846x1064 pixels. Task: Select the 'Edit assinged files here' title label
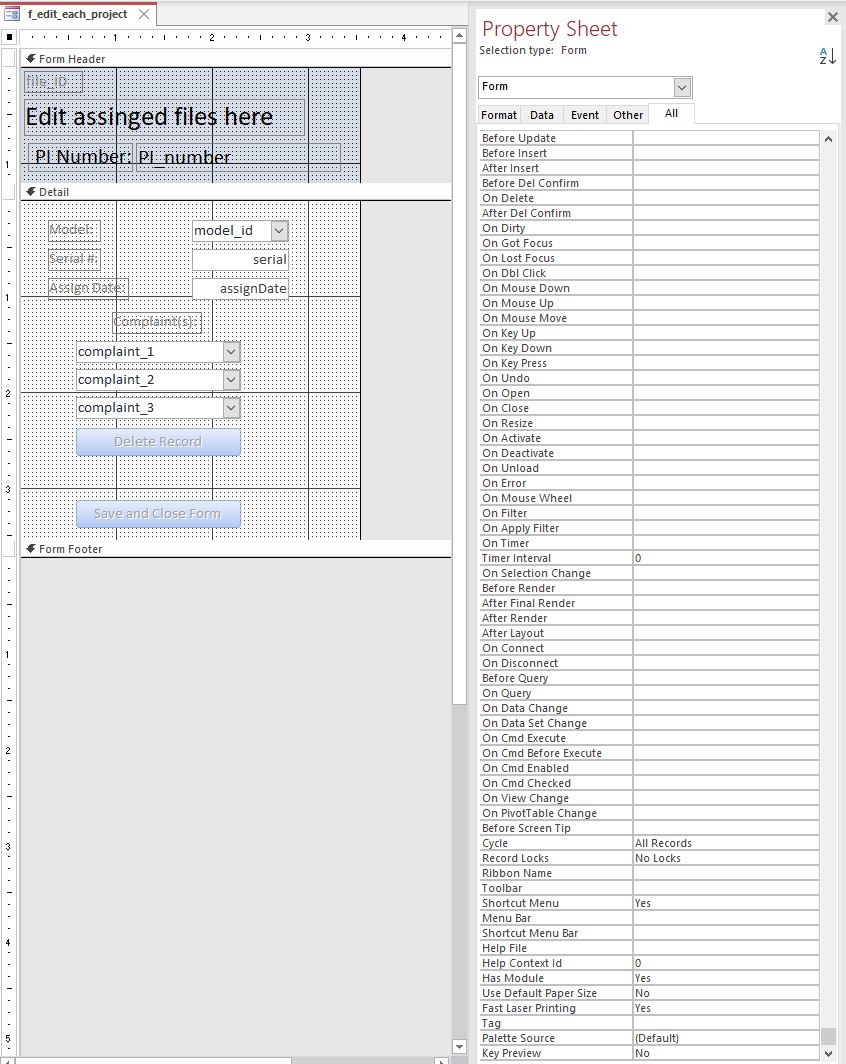[x=164, y=117]
